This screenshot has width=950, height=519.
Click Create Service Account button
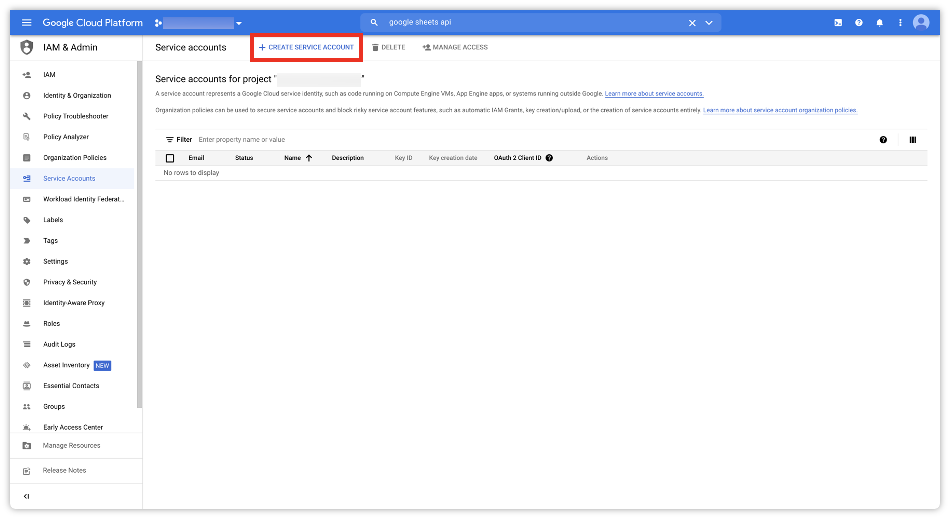click(x=306, y=47)
